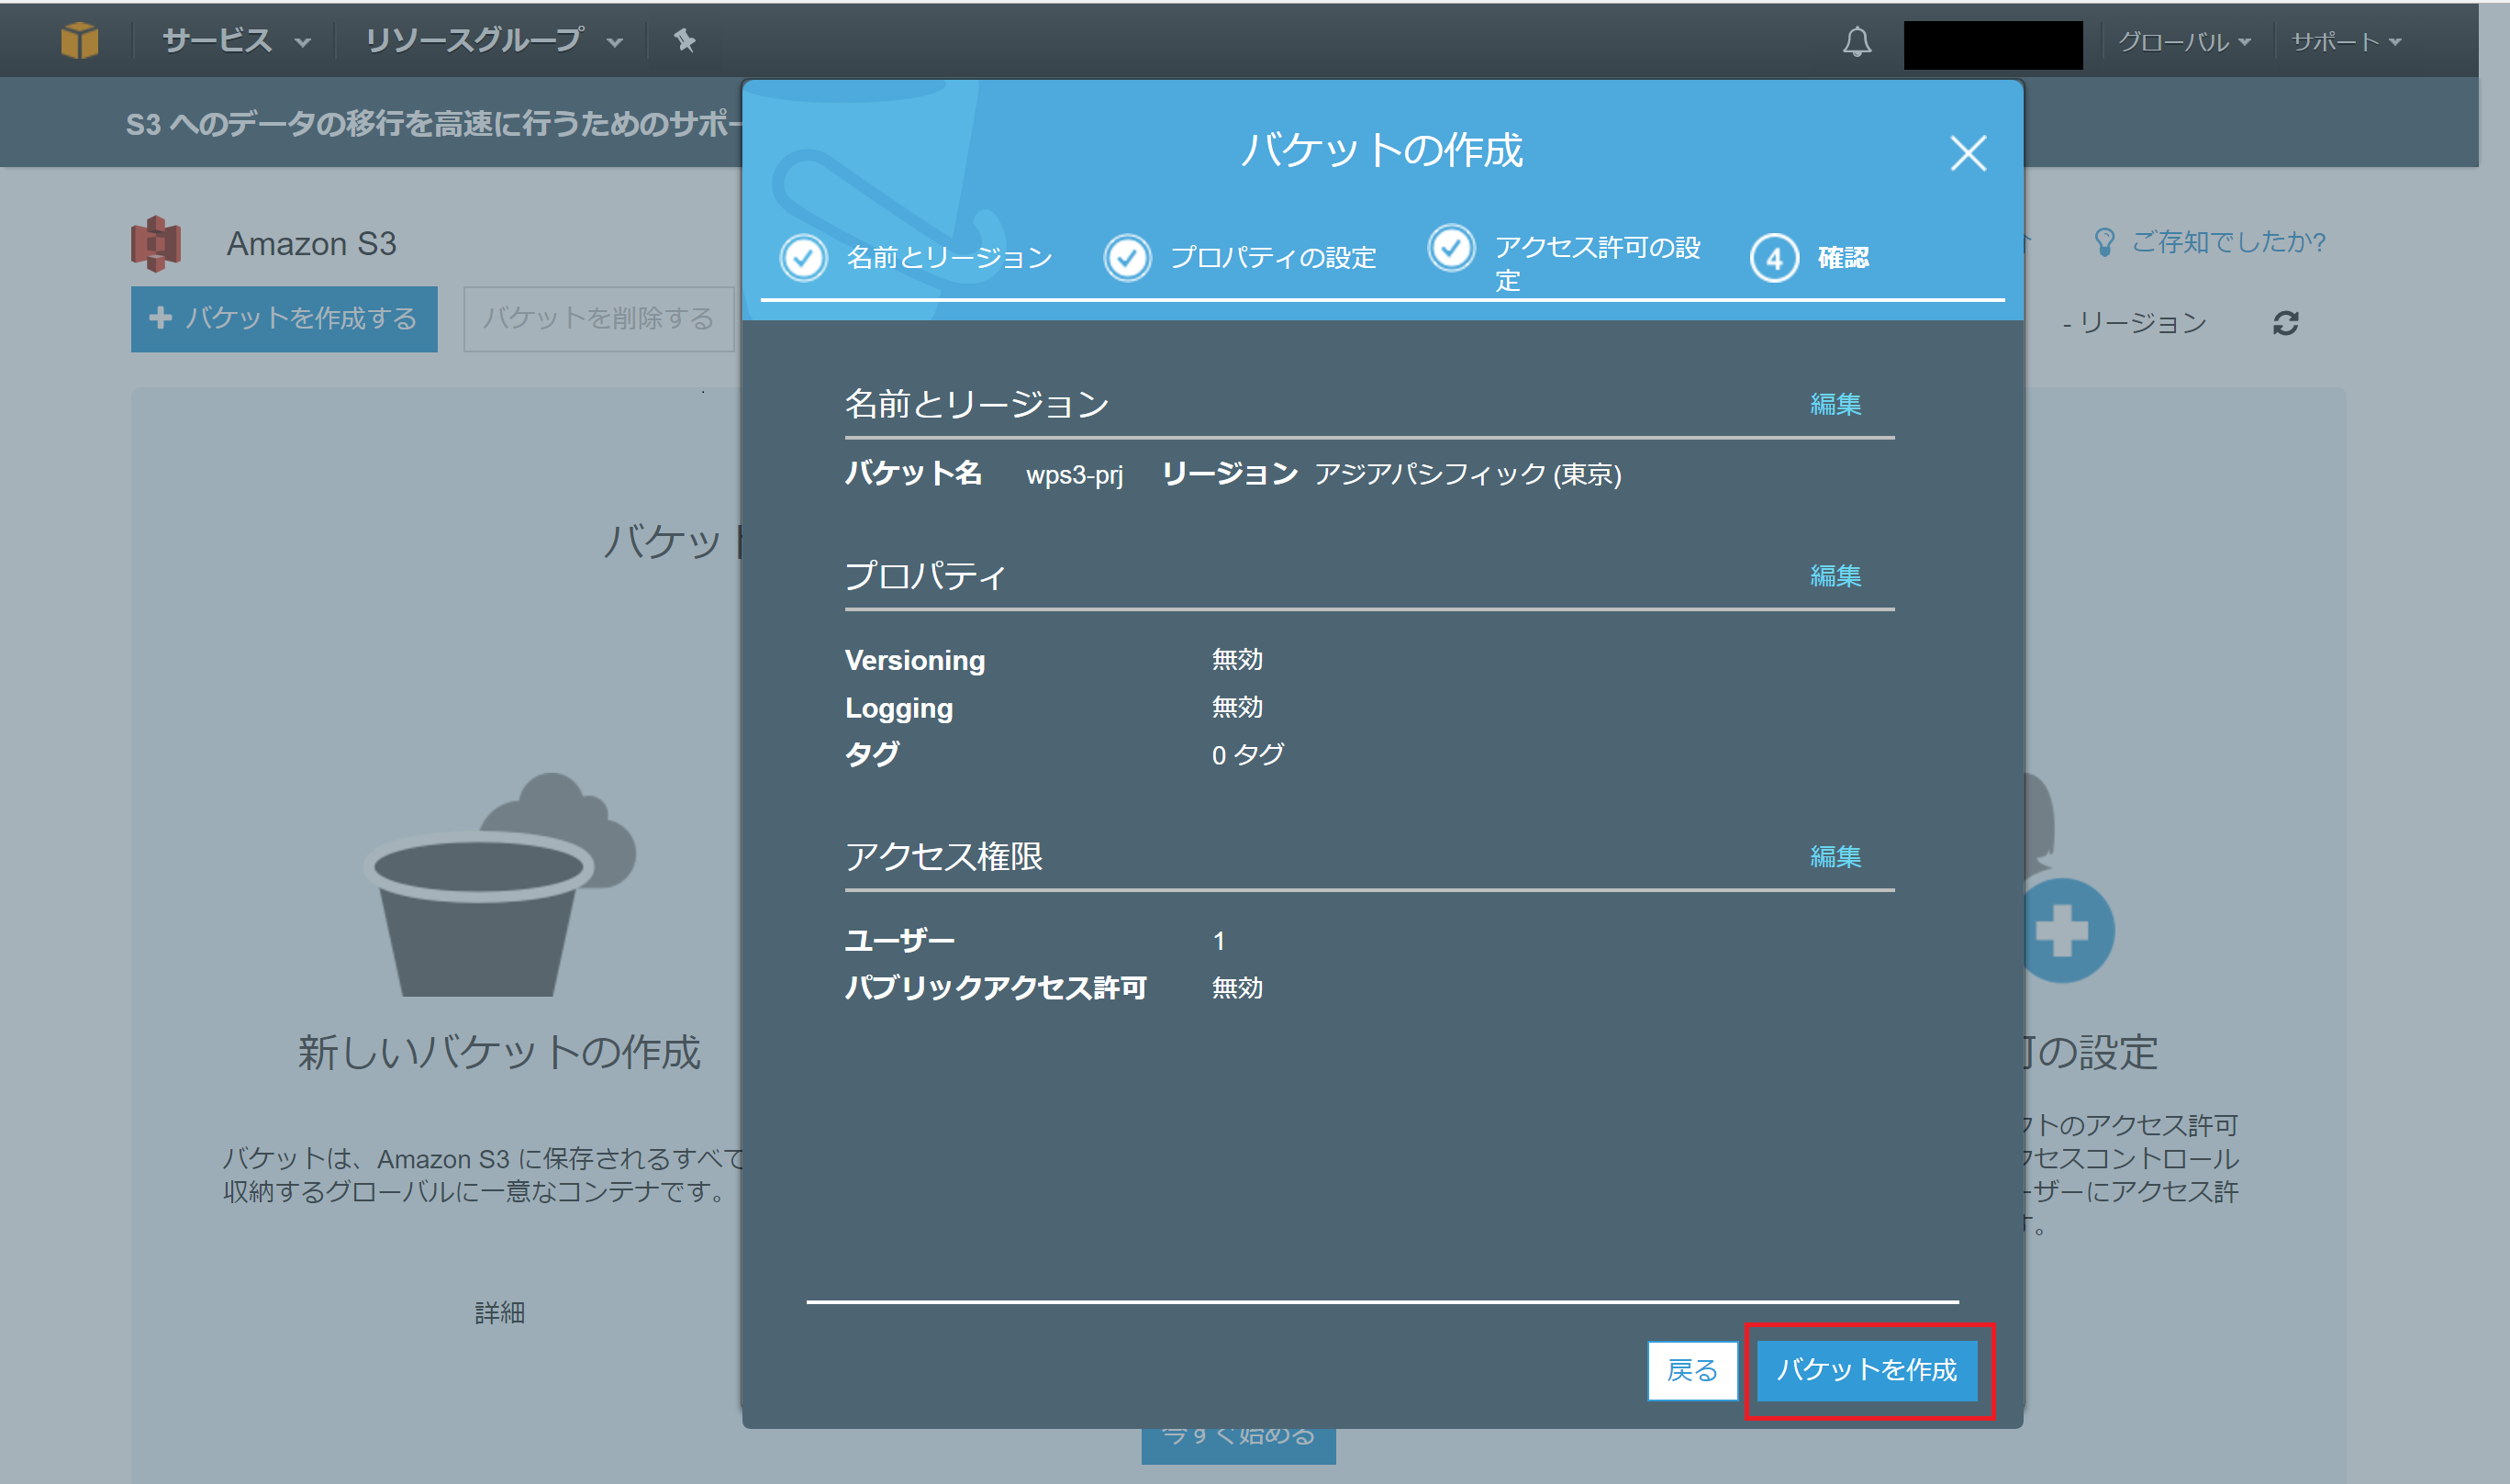Select step 4 確認 circle icon
This screenshot has height=1484, width=2510.
pyautogui.click(x=1774, y=259)
